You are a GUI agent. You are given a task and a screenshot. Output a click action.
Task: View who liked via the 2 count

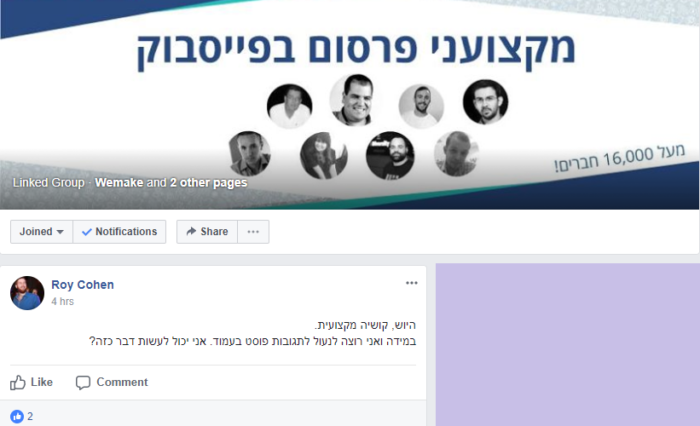(x=30, y=417)
